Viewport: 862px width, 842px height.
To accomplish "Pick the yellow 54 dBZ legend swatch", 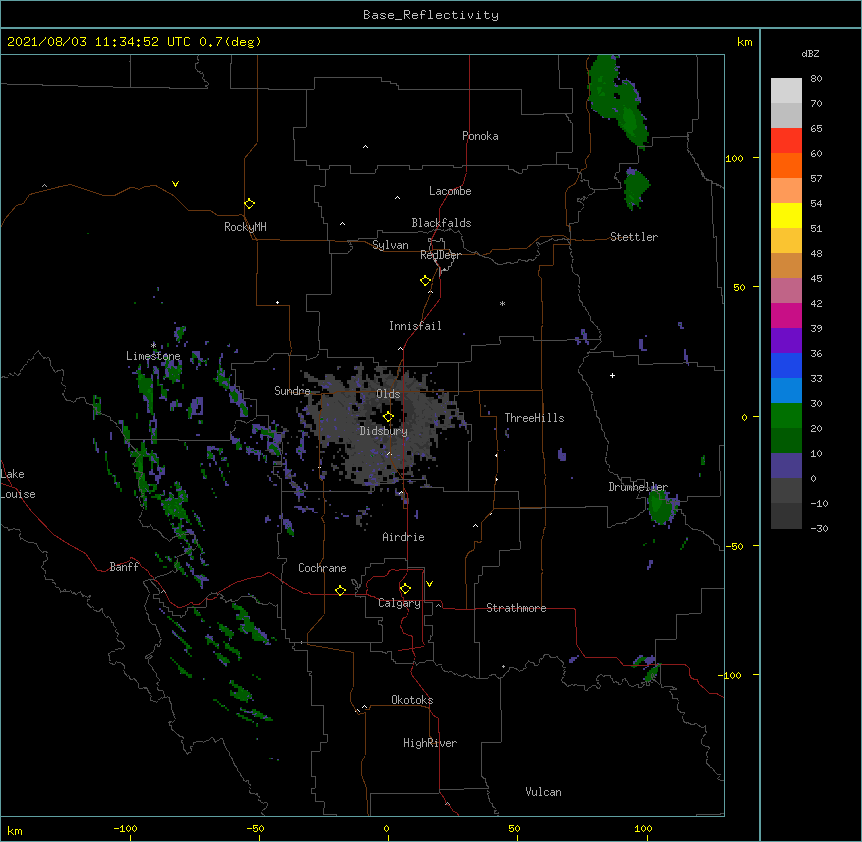I will [786, 215].
